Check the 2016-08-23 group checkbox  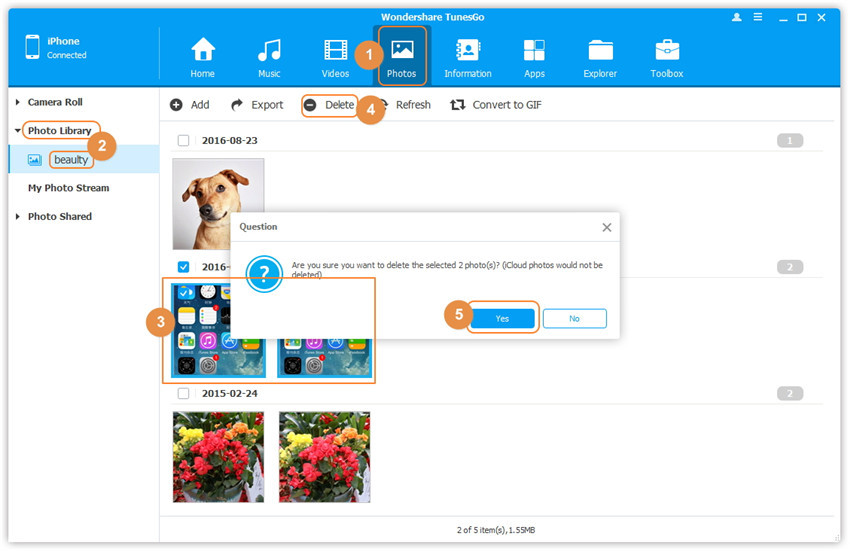tap(183, 141)
